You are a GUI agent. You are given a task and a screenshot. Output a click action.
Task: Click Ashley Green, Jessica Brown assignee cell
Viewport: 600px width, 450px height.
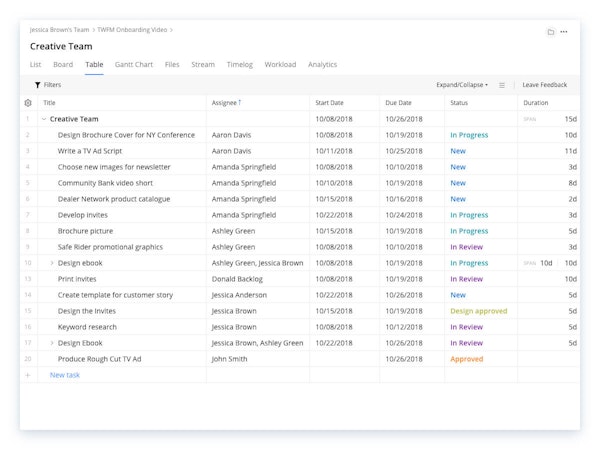(258, 263)
